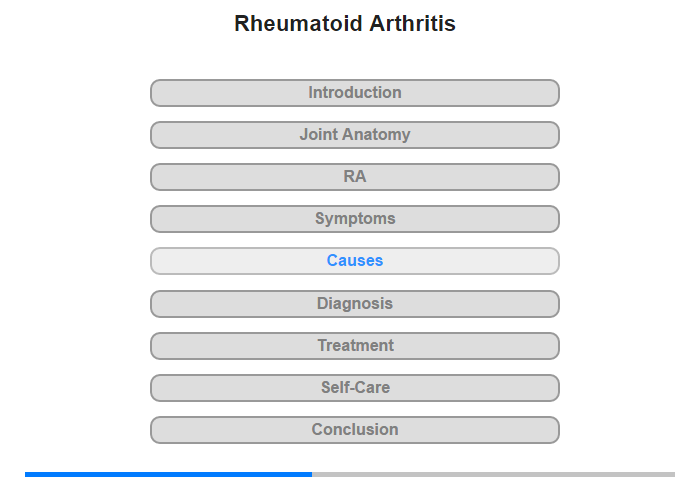Go to the Conclusion section
This screenshot has width=700, height=480.
355,430
